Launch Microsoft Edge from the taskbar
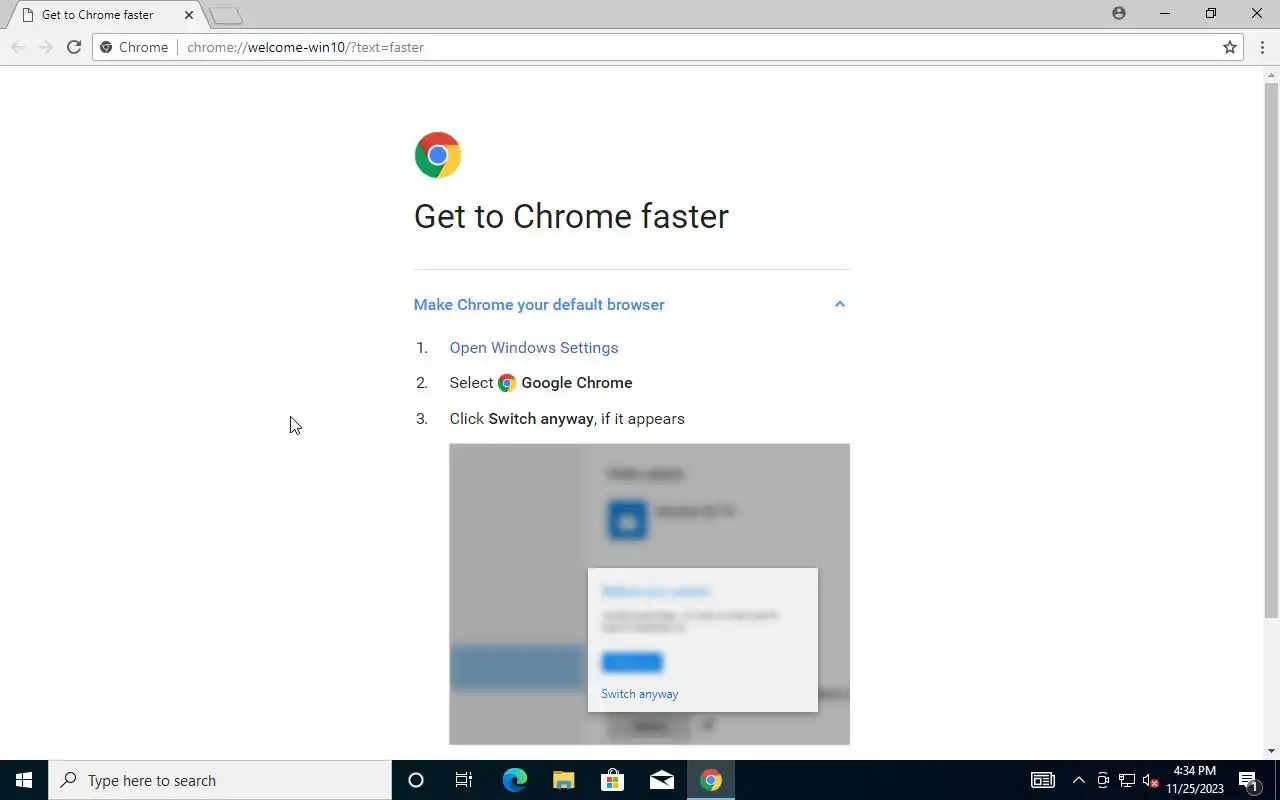This screenshot has width=1280, height=800. 514,780
